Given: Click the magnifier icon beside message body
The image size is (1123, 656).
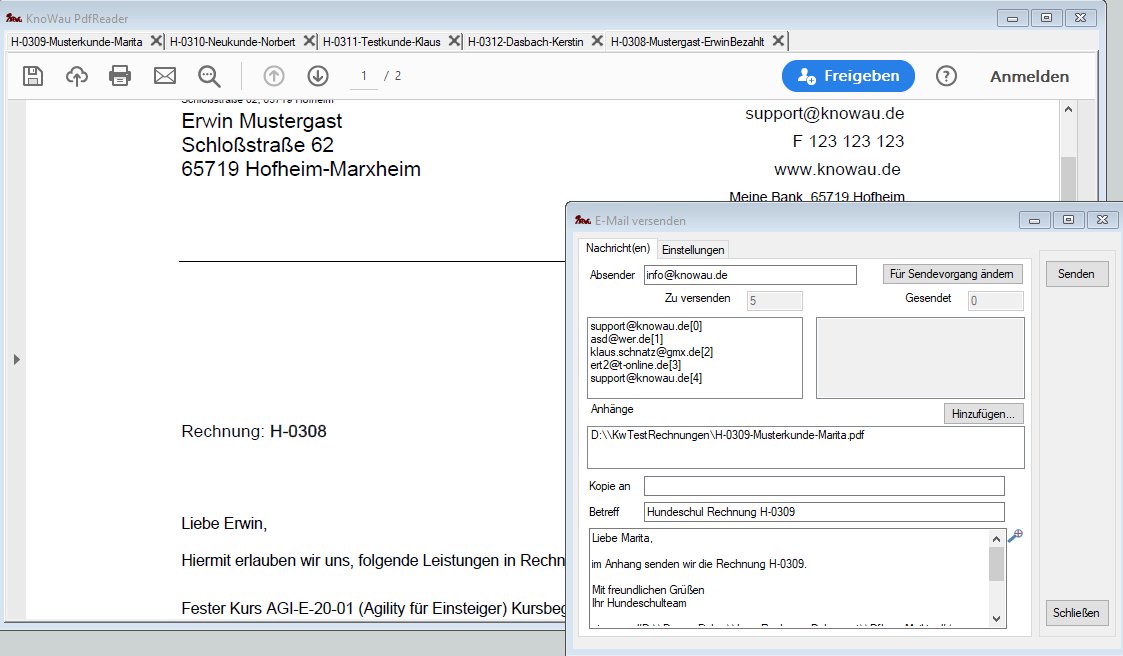Looking at the screenshot, I should 1015,537.
